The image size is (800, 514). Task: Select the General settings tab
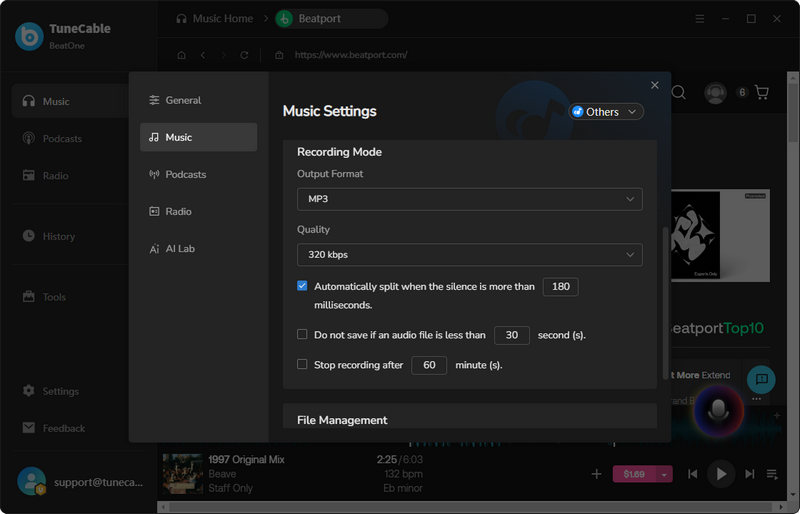click(x=198, y=100)
